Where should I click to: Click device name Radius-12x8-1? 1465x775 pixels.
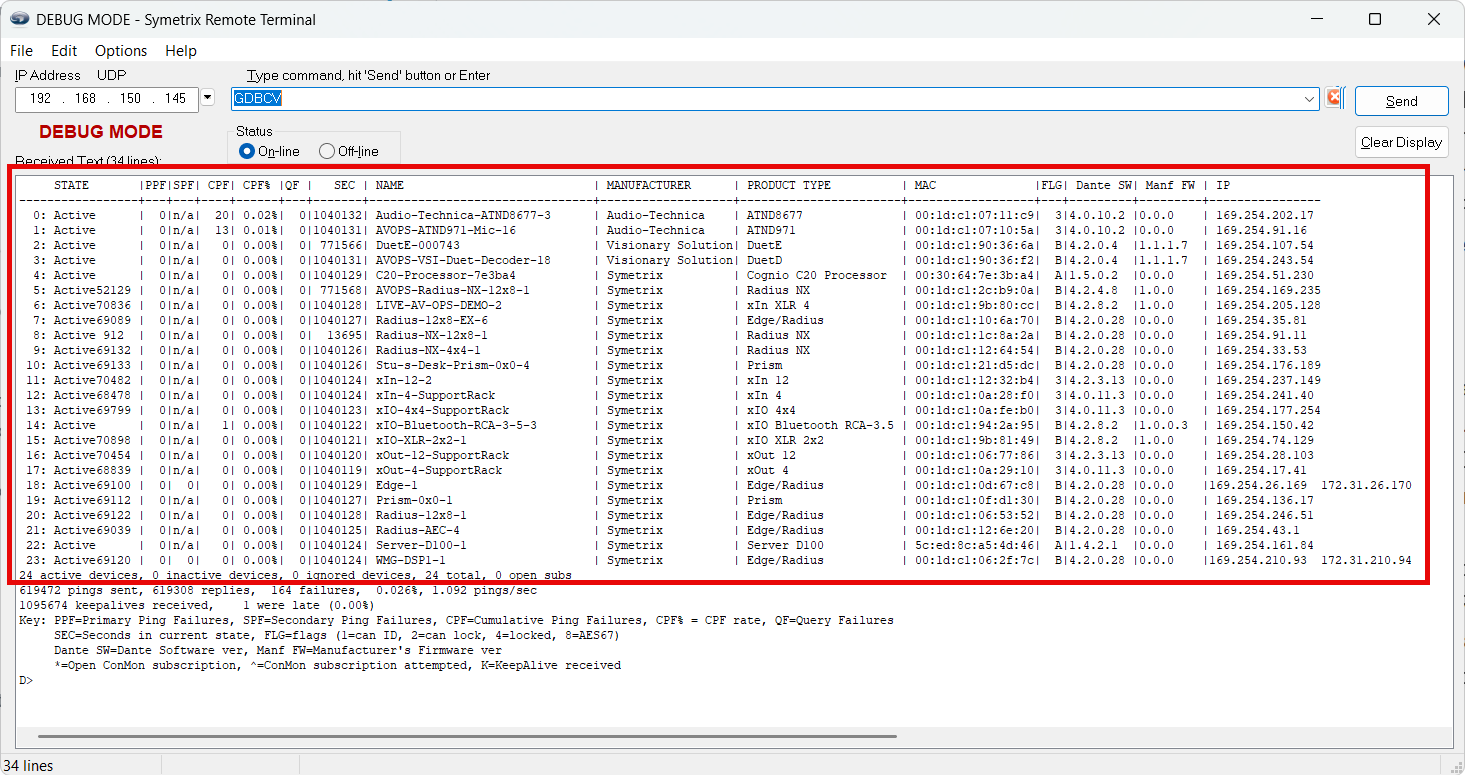421,515
